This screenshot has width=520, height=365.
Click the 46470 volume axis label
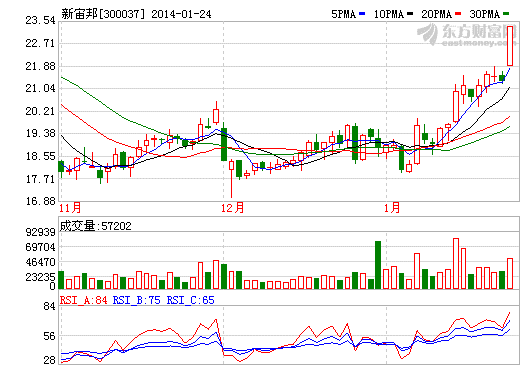click(40, 262)
